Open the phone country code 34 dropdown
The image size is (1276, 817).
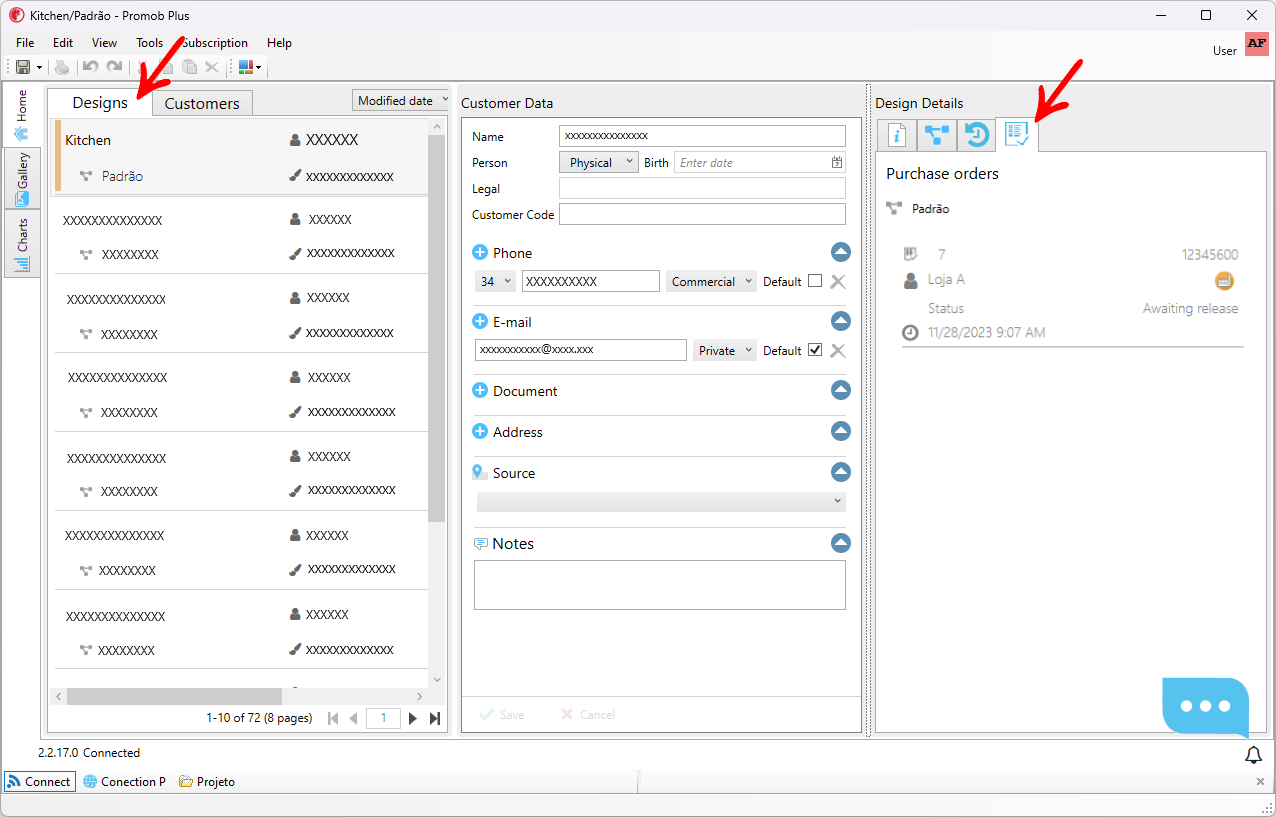(495, 281)
